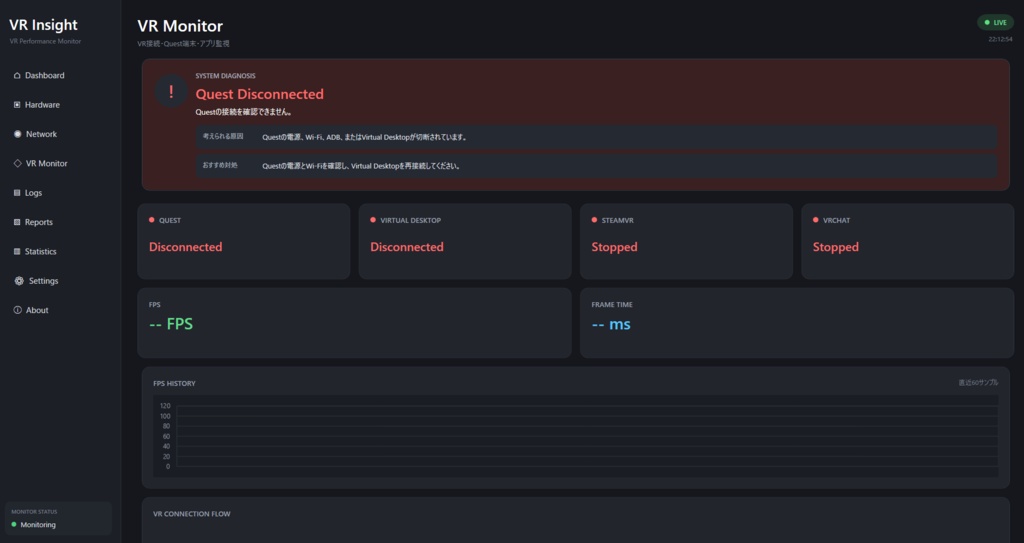Click the STEAMVR card Stopped status
Image resolution: width=1024 pixels, height=543 pixels.
coord(615,247)
